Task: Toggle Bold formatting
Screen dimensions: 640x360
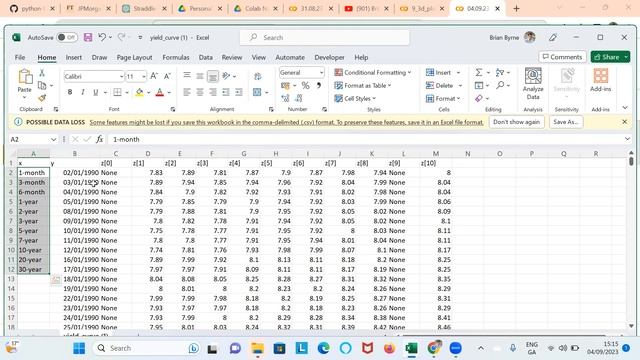Action: [70, 92]
